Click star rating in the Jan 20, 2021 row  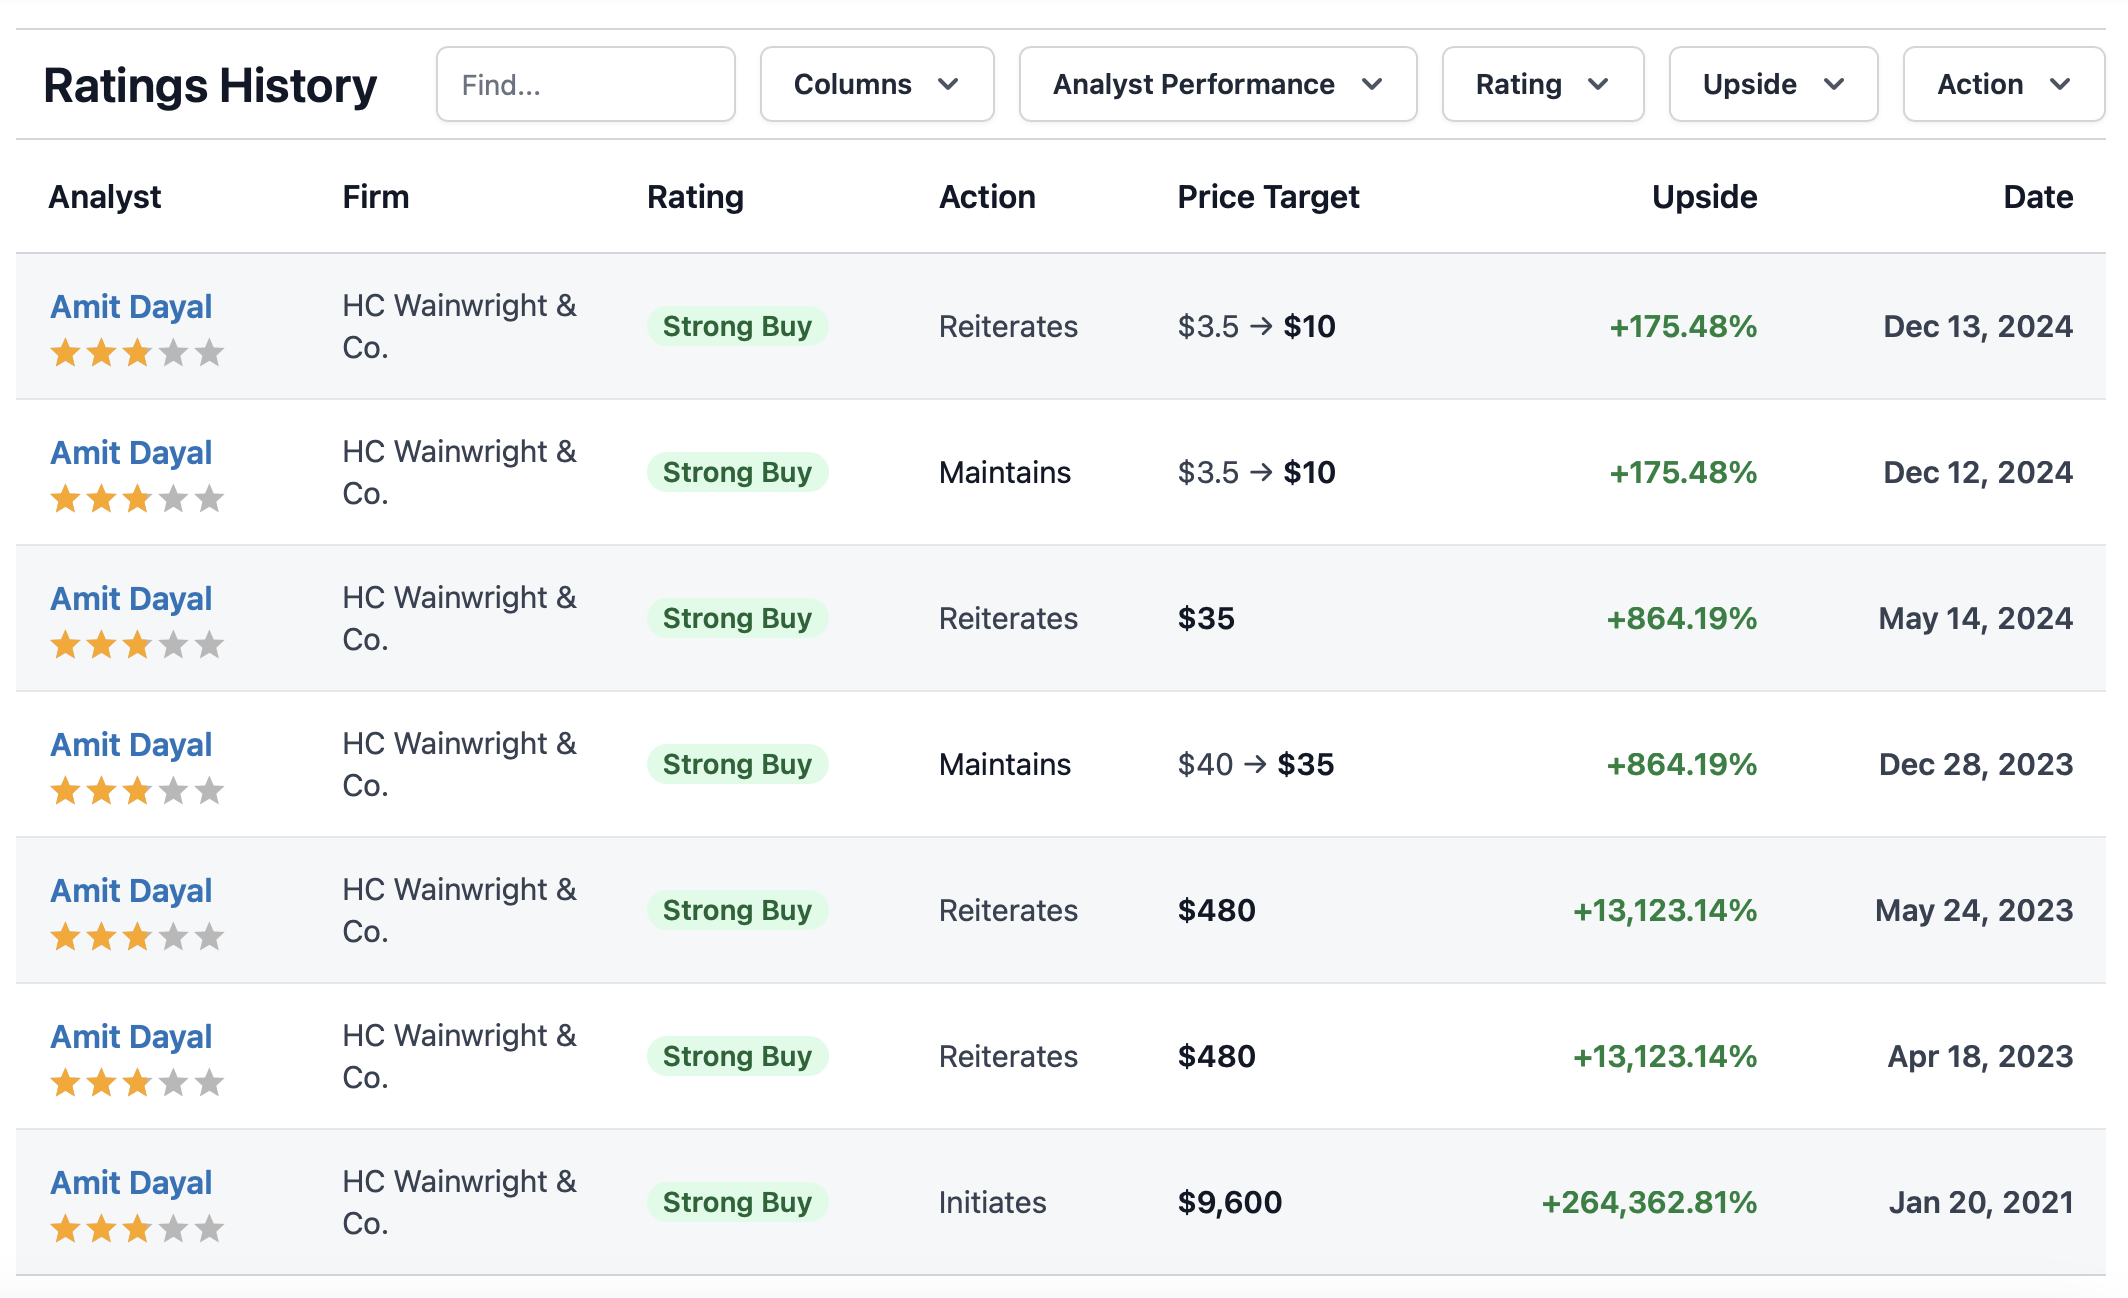(x=137, y=1229)
